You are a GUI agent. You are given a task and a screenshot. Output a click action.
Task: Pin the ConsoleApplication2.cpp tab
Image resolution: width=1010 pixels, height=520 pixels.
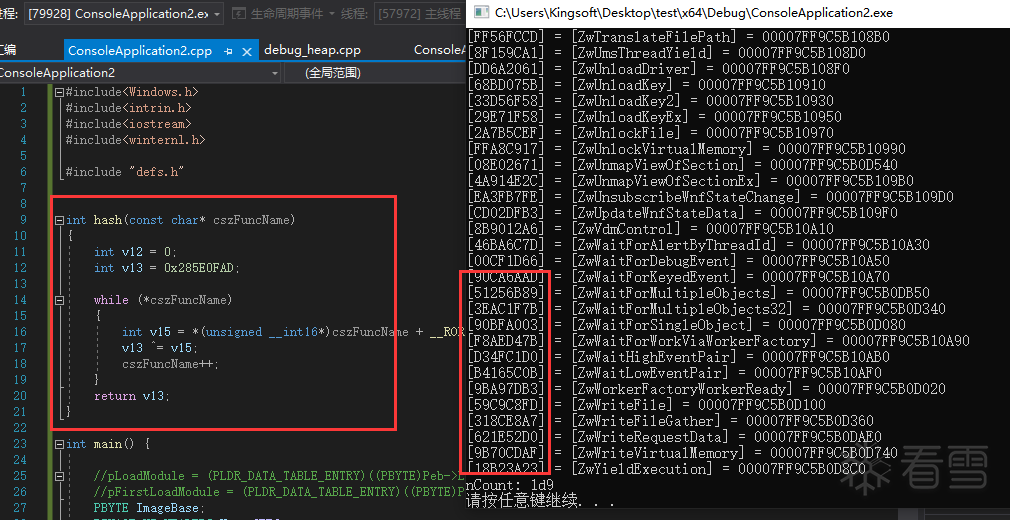[229, 51]
